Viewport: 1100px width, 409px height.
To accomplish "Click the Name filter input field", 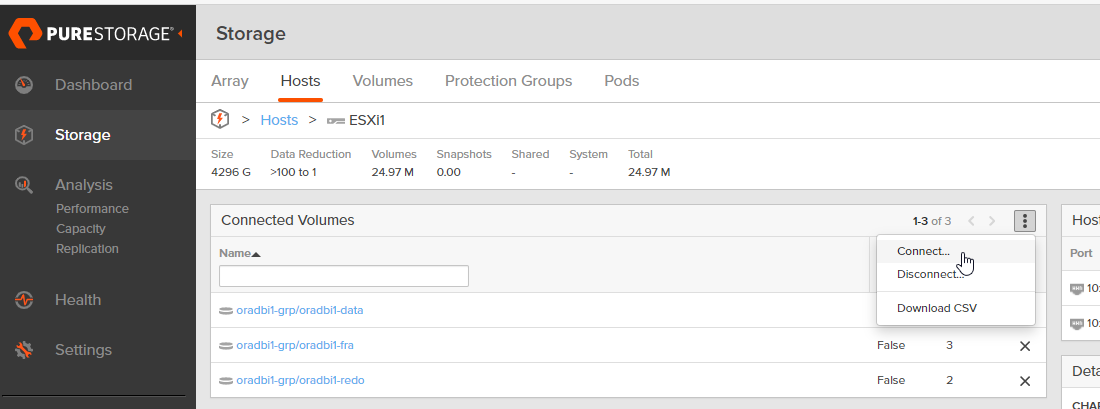I will pyautogui.click(x=344, y=276).
